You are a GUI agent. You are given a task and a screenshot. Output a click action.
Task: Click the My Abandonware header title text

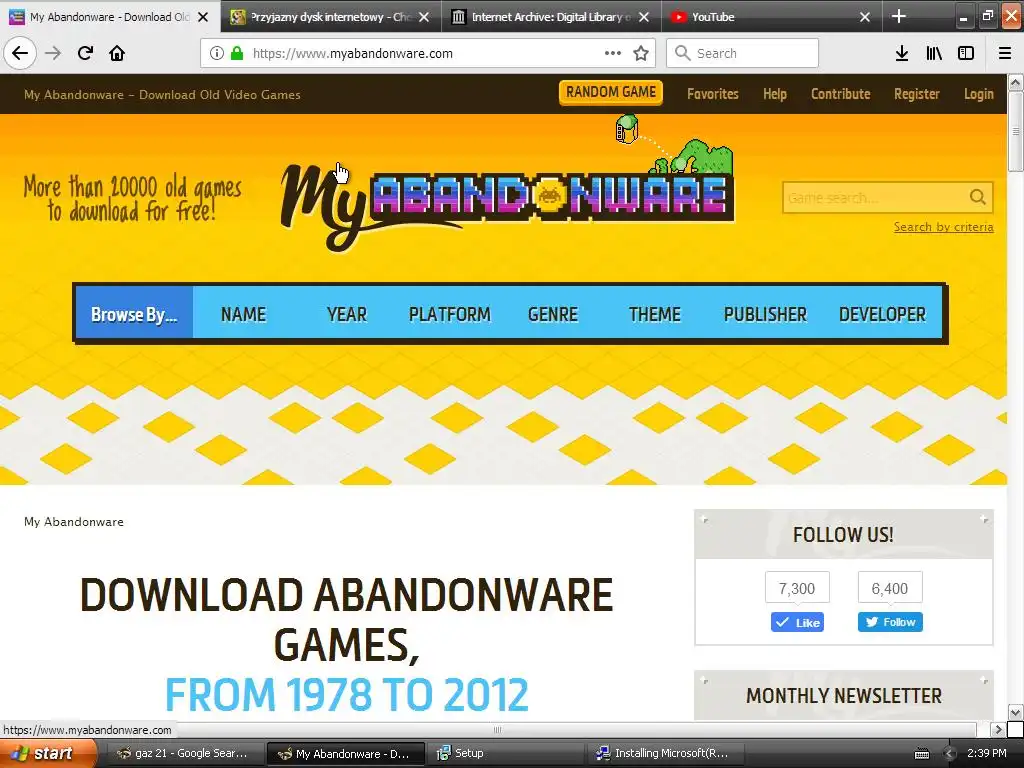[162, 95]
